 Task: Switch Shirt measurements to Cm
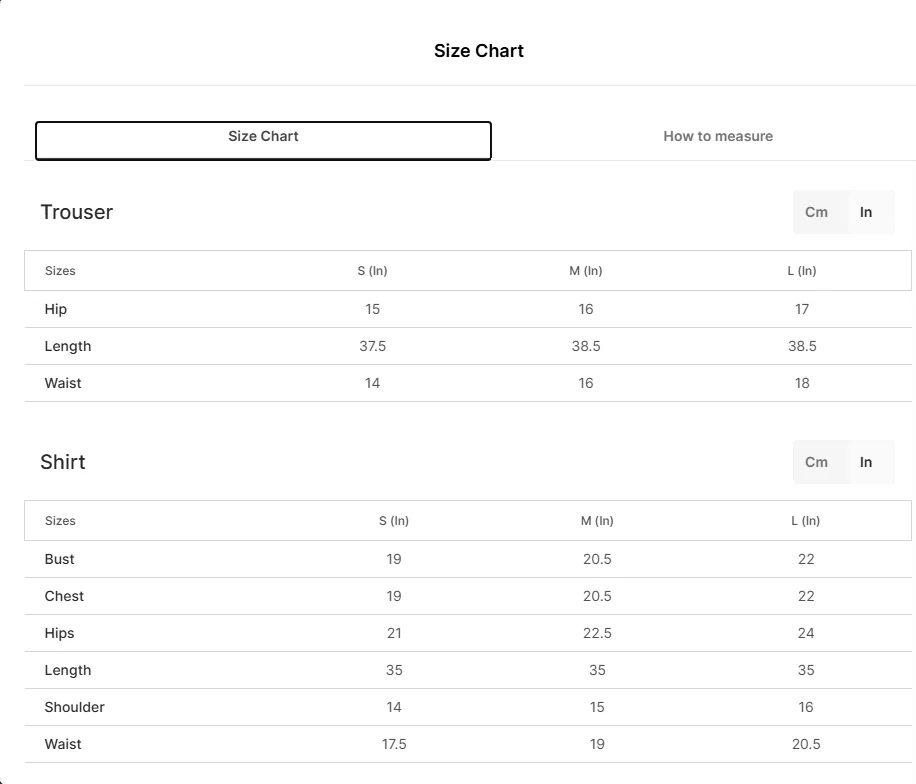[816, 462]
